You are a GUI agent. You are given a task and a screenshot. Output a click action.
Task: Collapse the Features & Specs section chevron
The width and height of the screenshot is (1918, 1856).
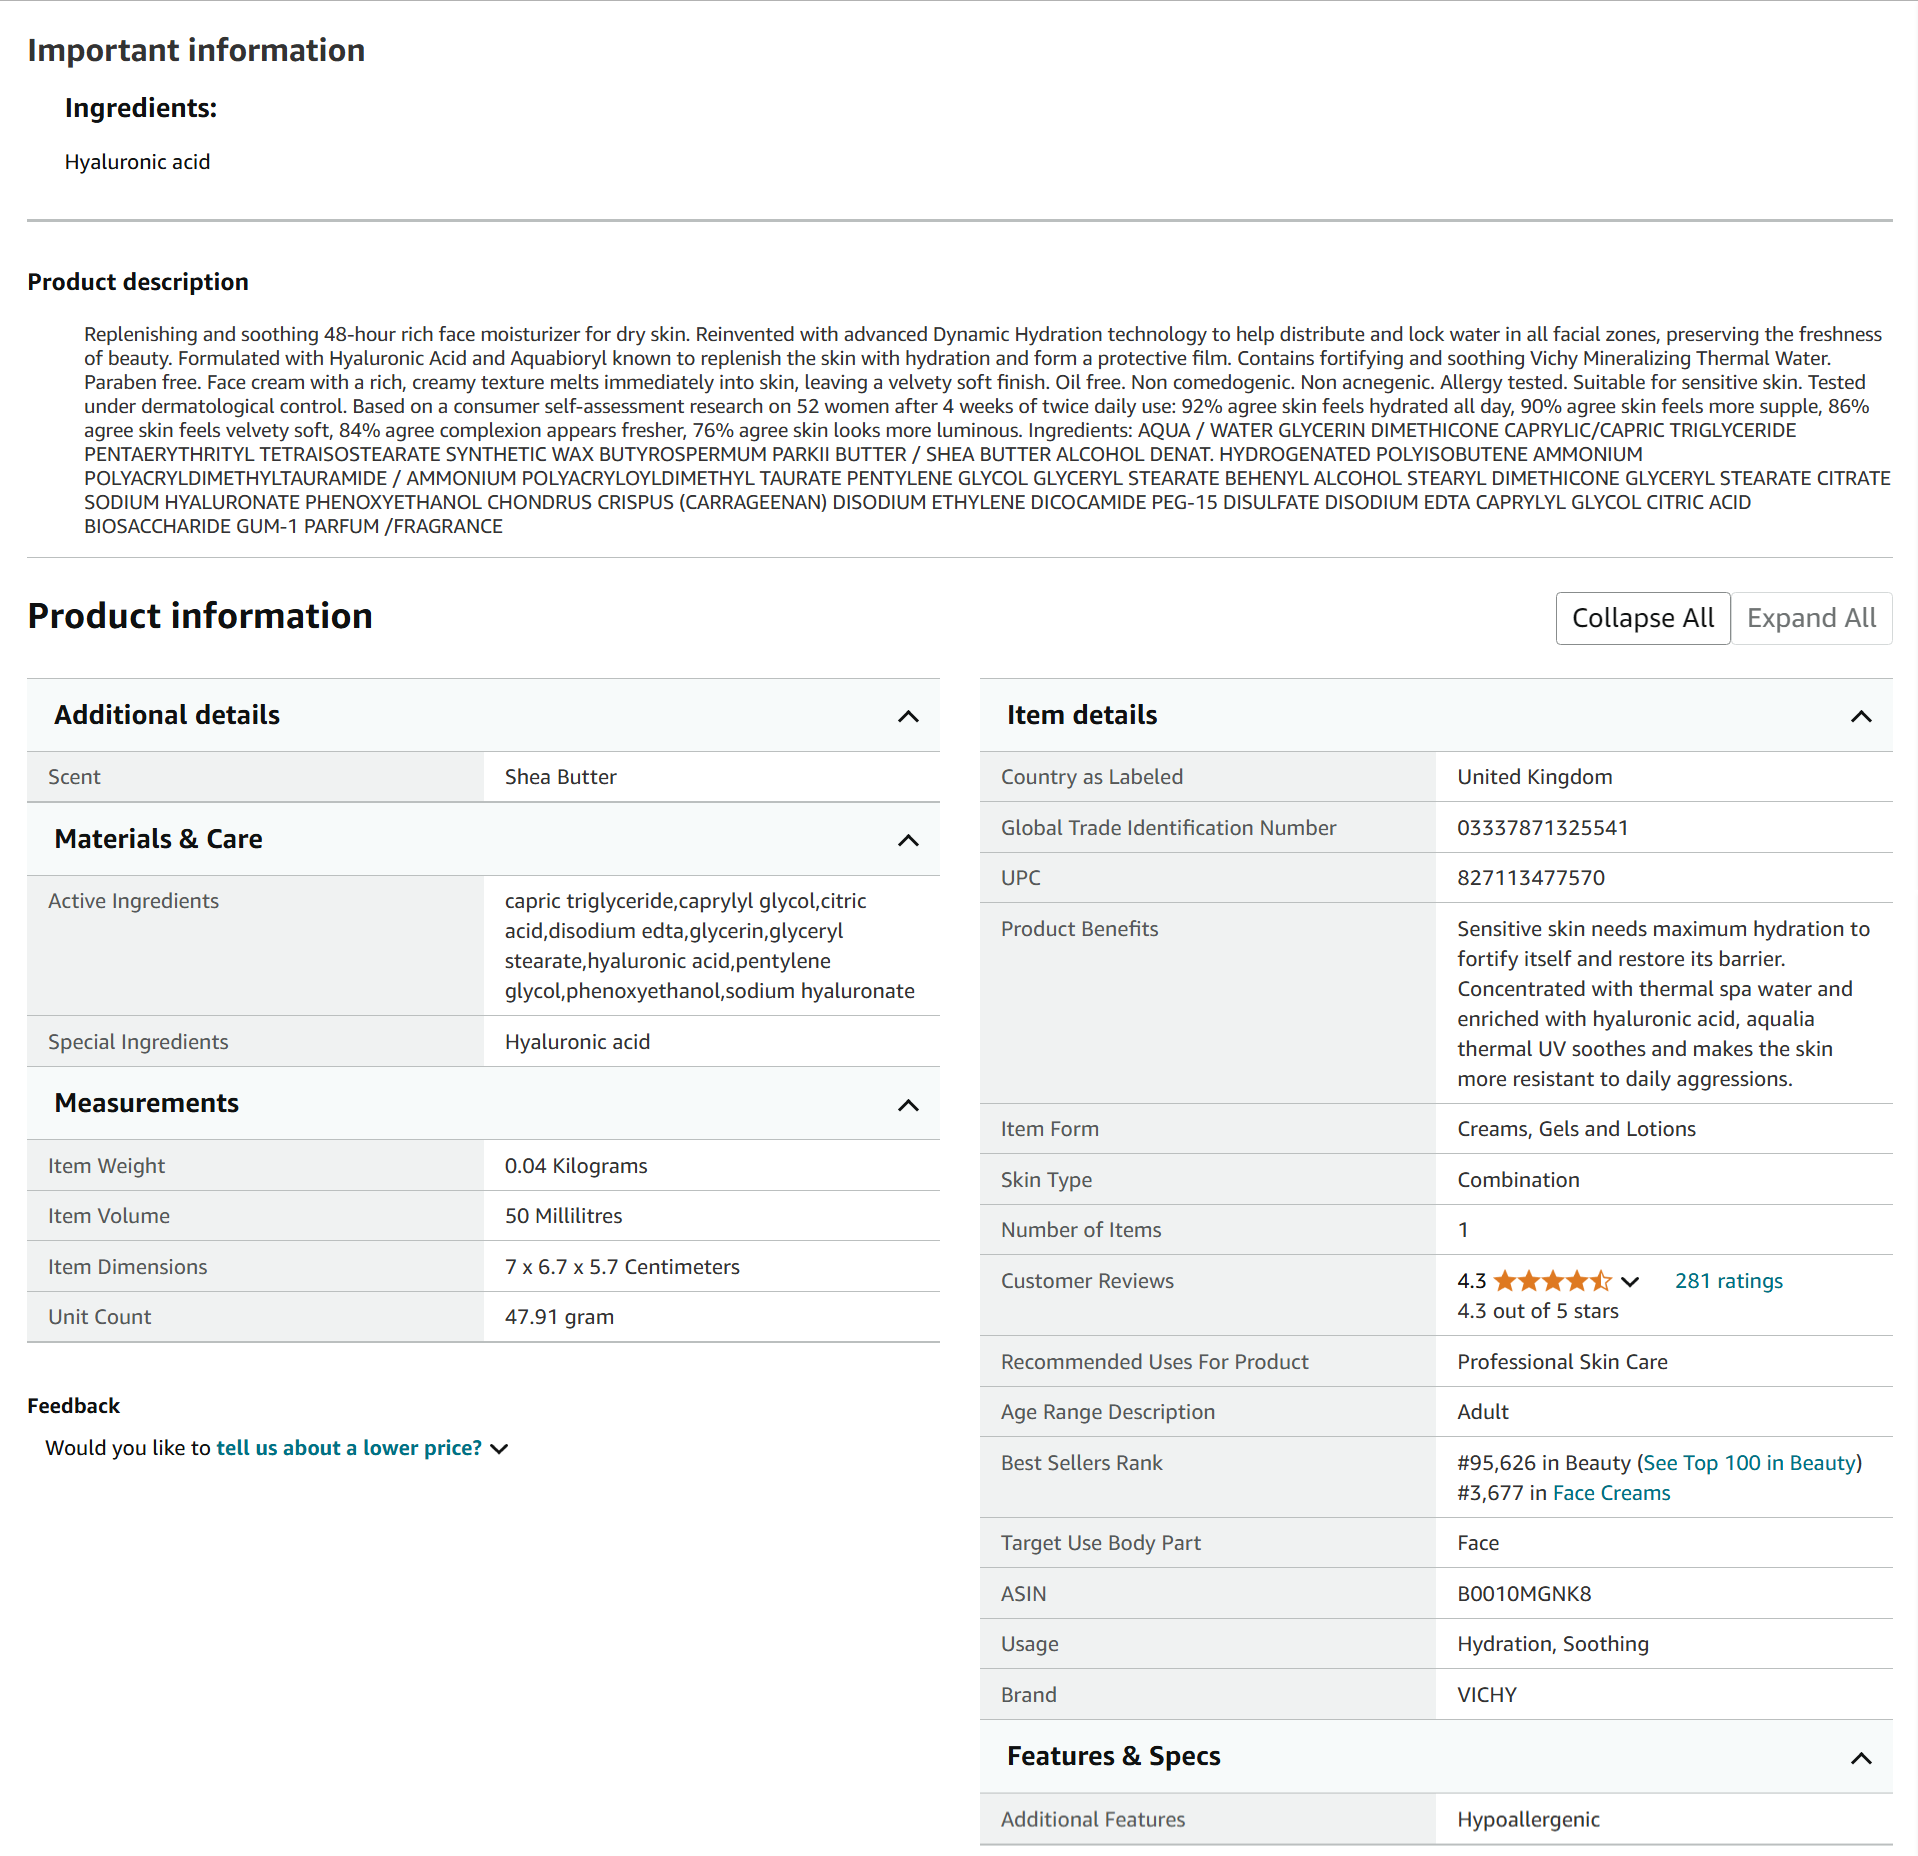tap(1860, 1758)
